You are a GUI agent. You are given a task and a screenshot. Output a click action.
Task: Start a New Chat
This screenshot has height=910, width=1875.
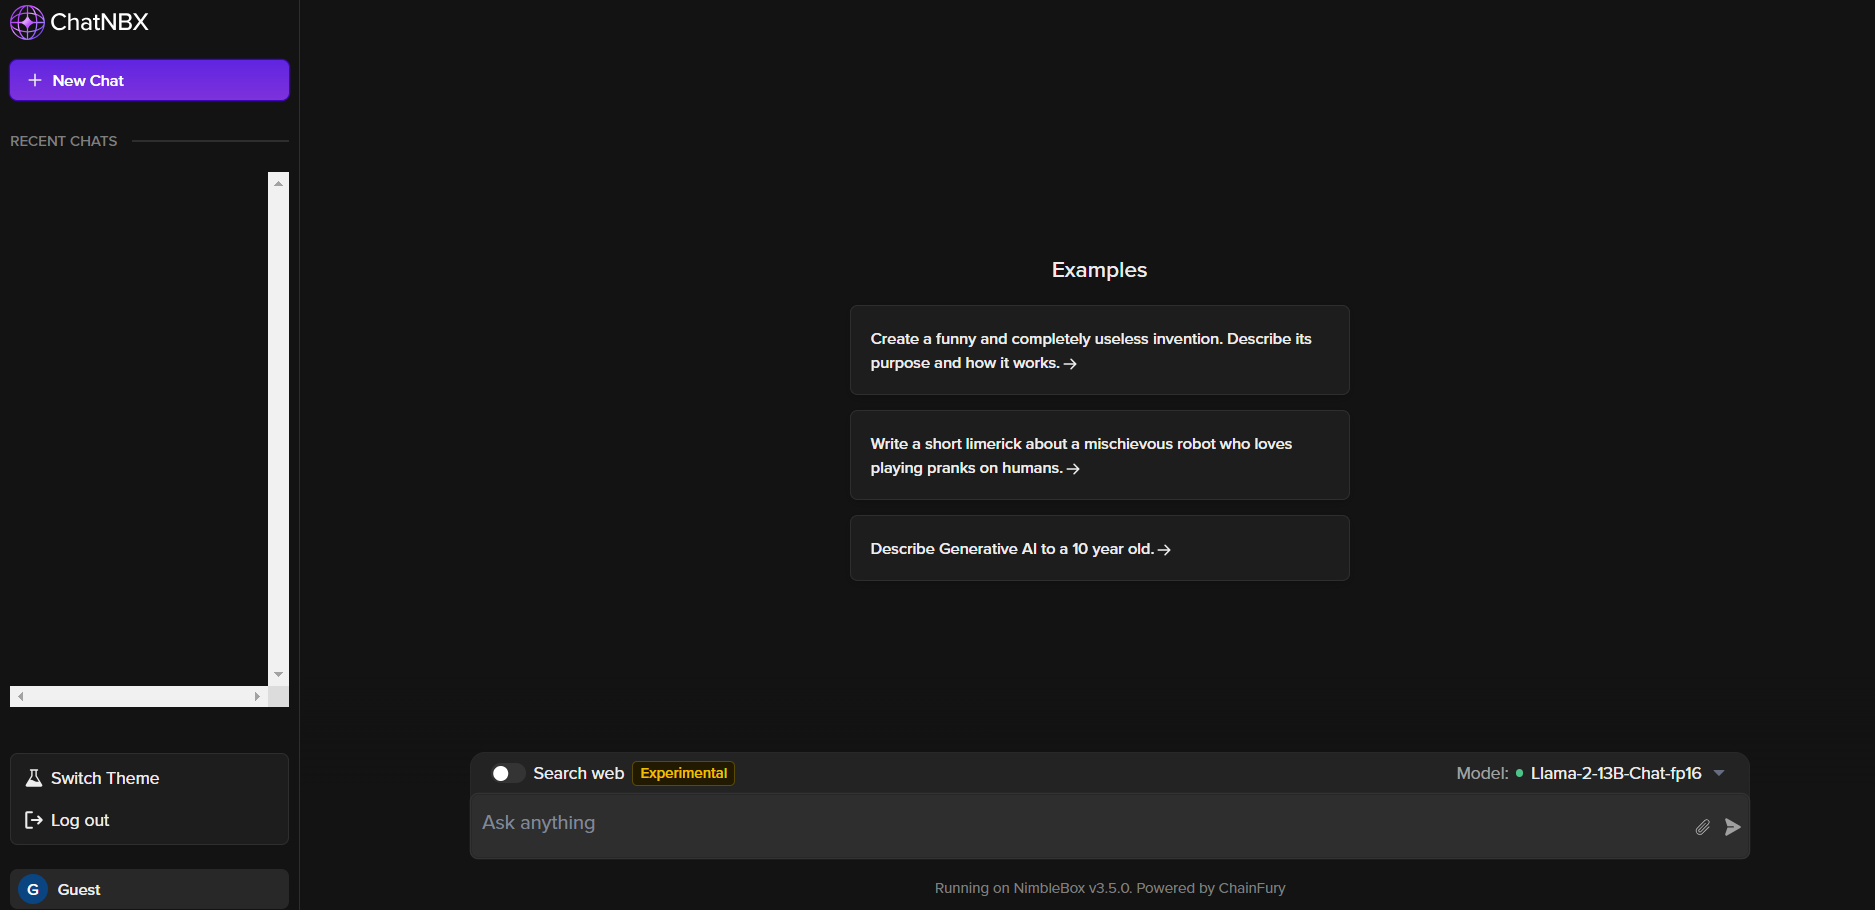coord(149,80)
